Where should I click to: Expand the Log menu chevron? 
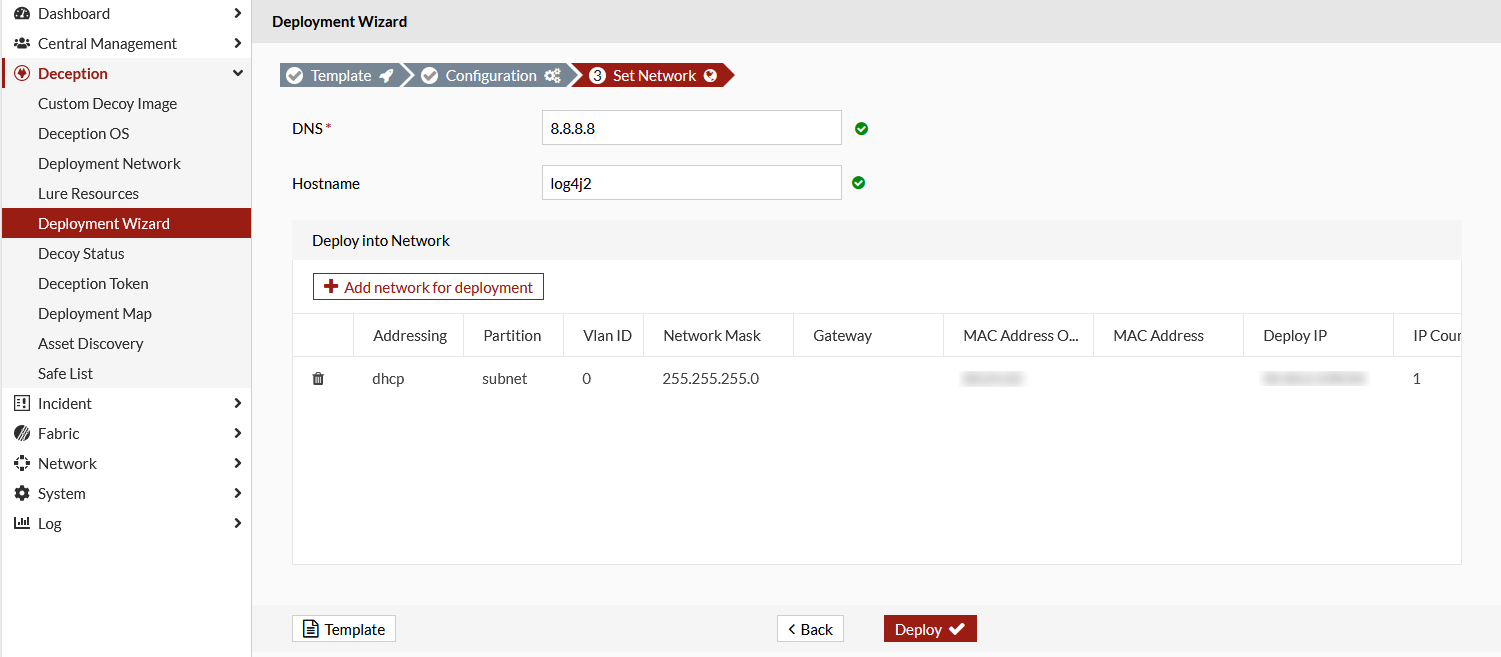click(237, 524)
